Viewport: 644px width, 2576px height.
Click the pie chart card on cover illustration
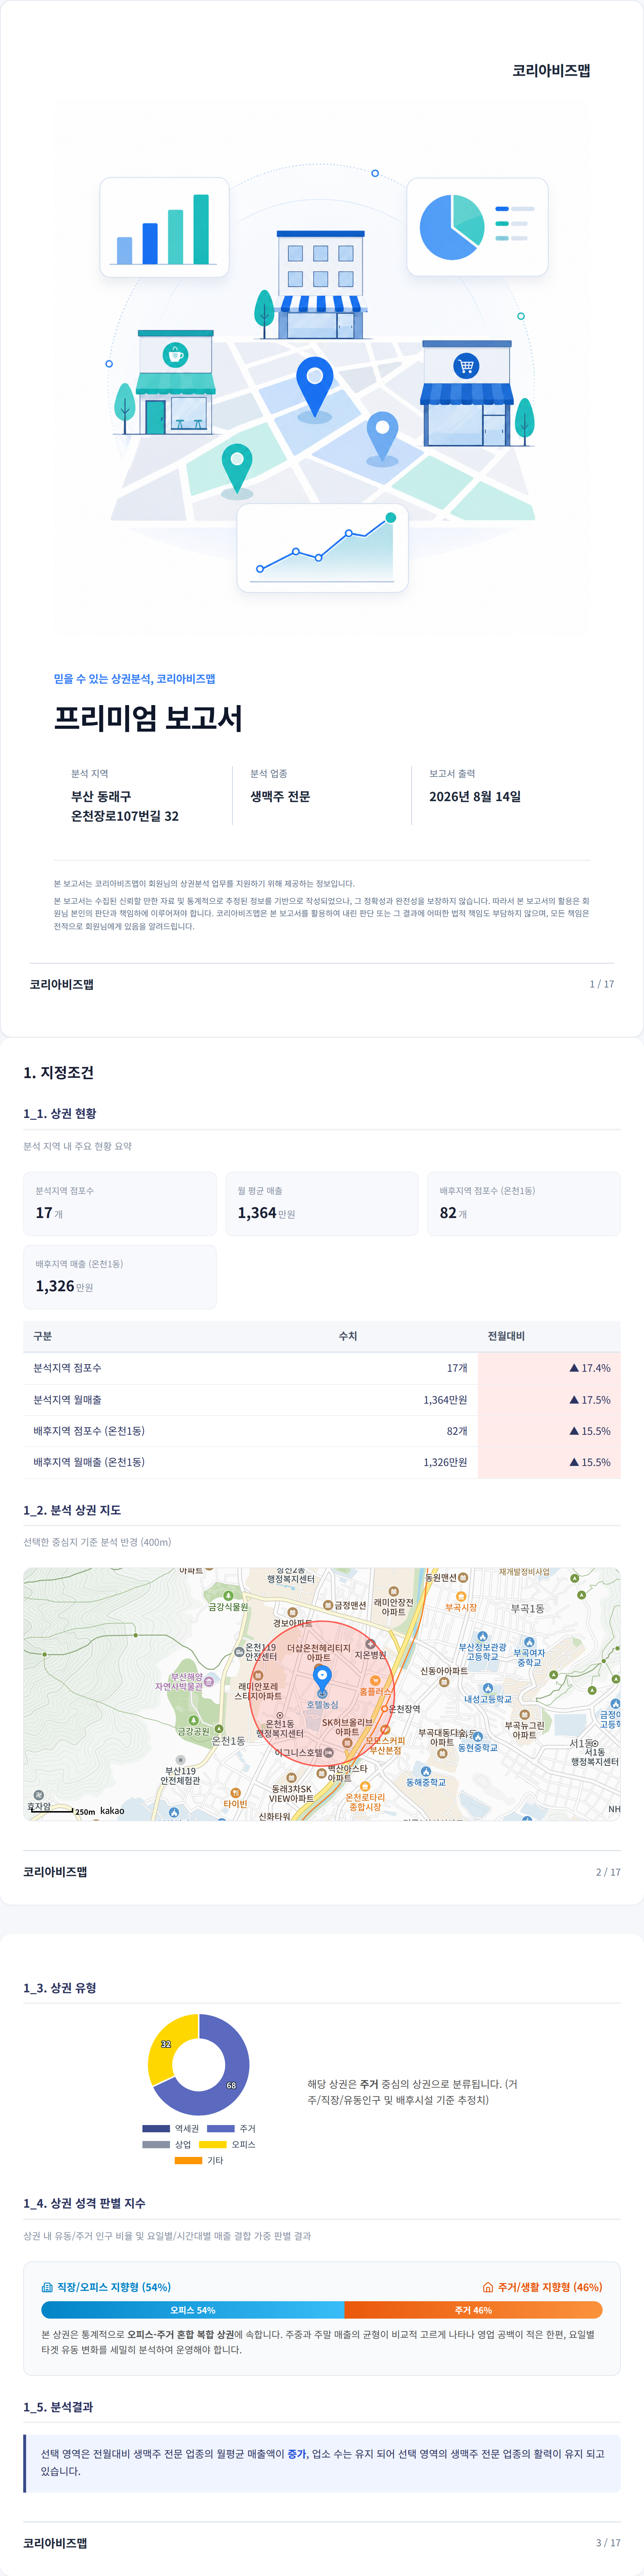point(477,227)
